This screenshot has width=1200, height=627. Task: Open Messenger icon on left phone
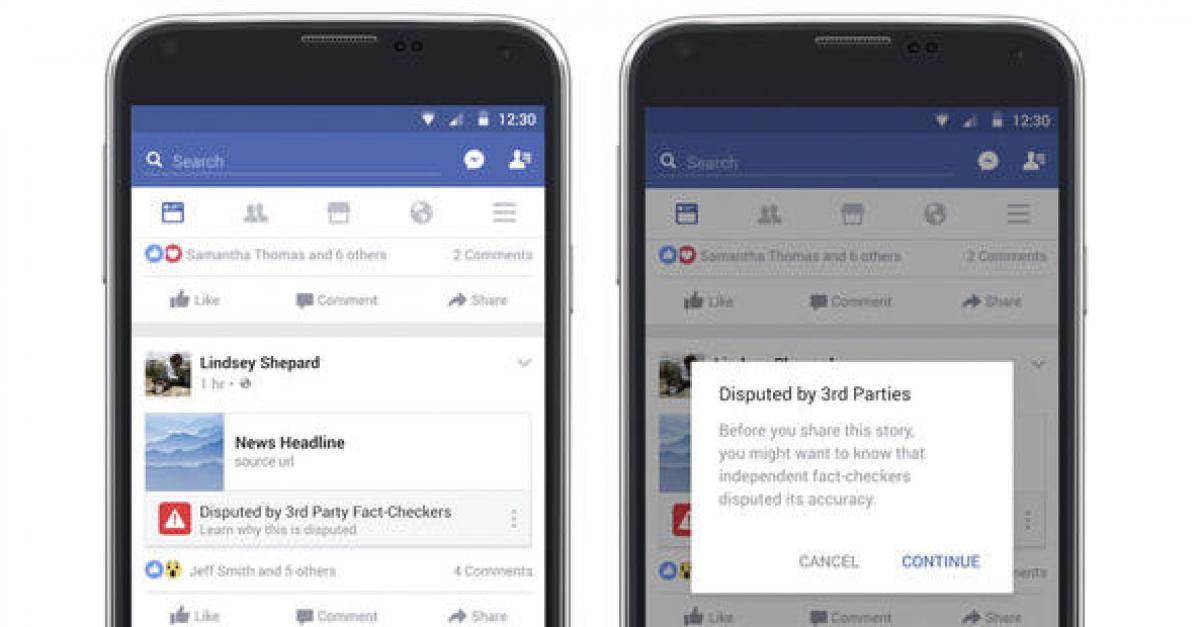click(475, 160)
